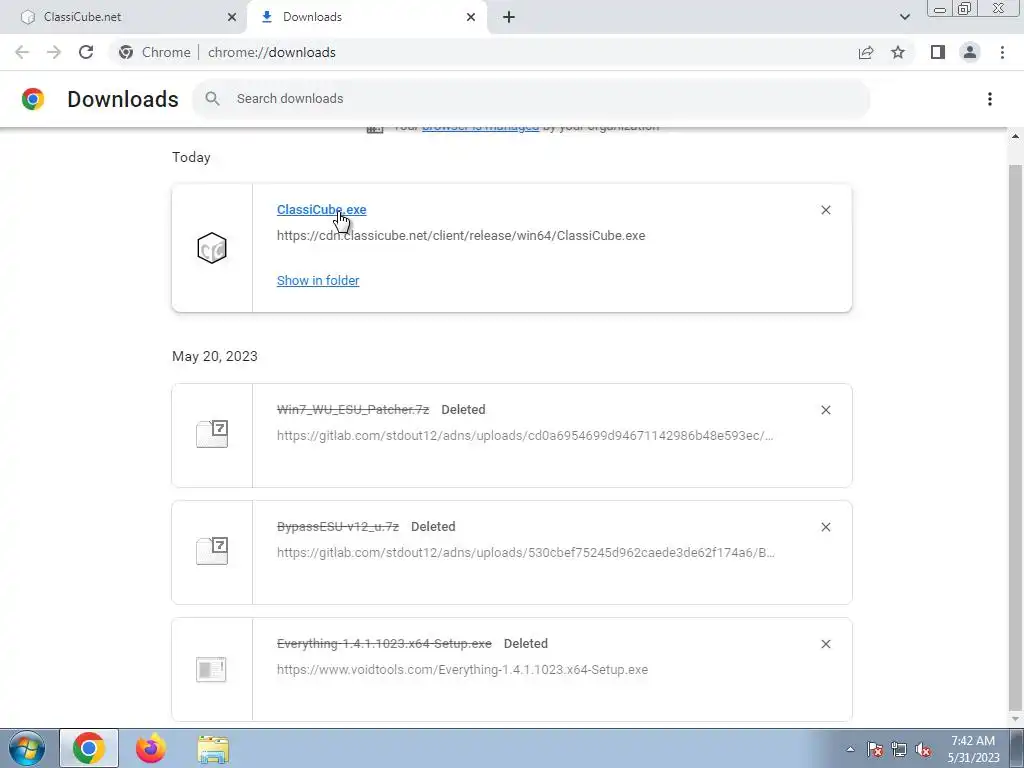Click the Chrome logo beside Downloads title
This screenshot has height=768, width=1024.
33,99
